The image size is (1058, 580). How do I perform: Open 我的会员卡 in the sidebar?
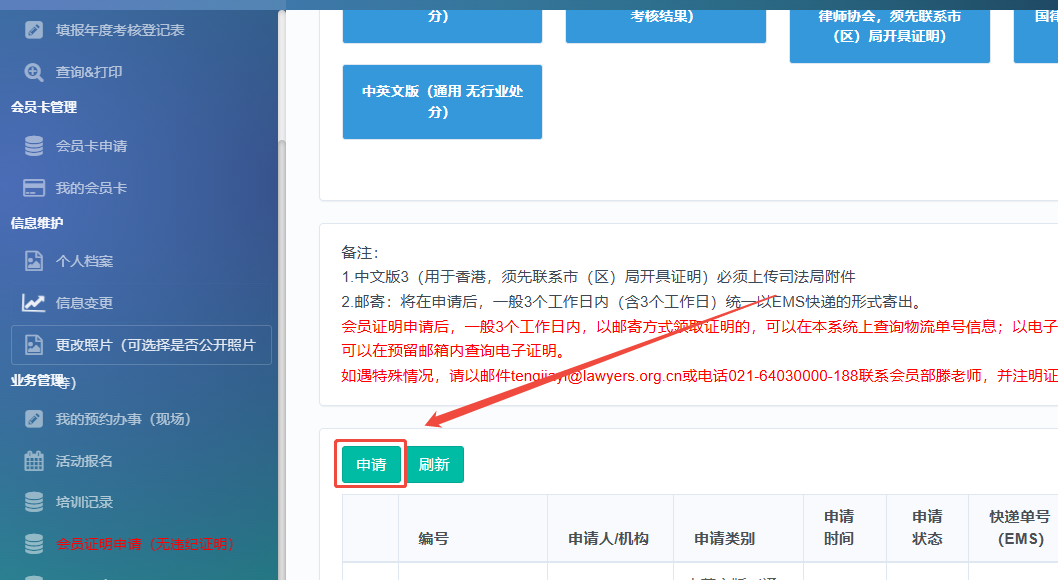[x=91, y=188]
